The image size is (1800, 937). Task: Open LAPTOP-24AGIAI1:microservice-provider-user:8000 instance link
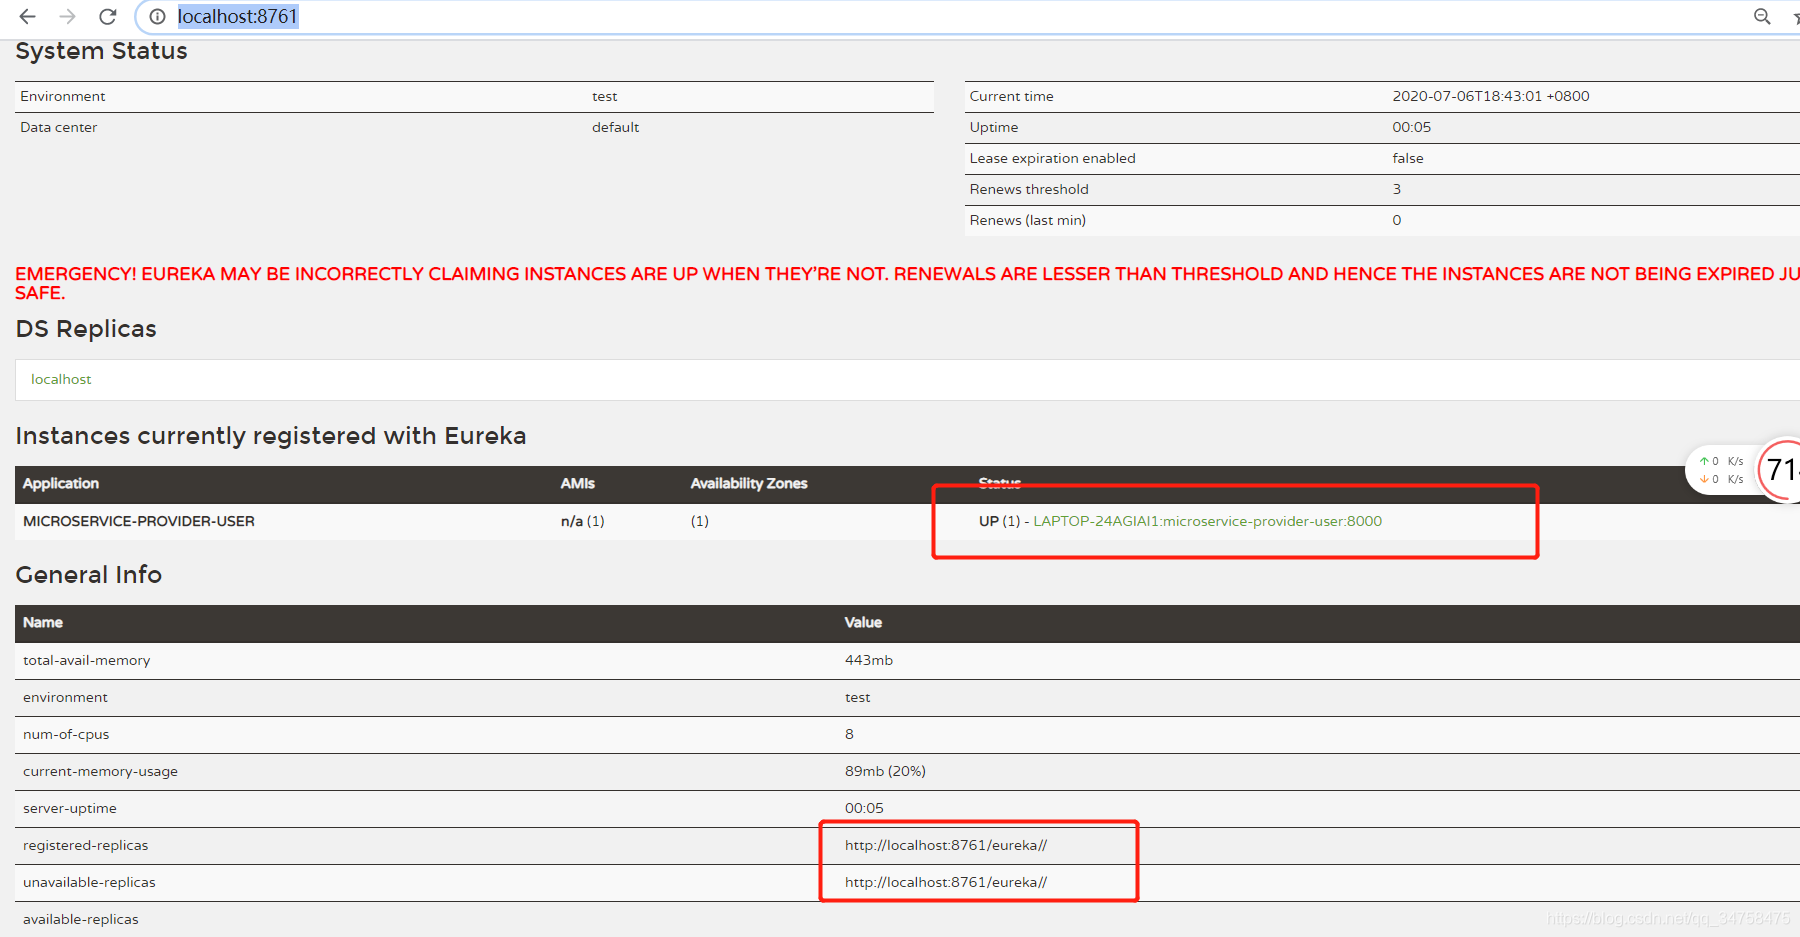(1207, 521)
